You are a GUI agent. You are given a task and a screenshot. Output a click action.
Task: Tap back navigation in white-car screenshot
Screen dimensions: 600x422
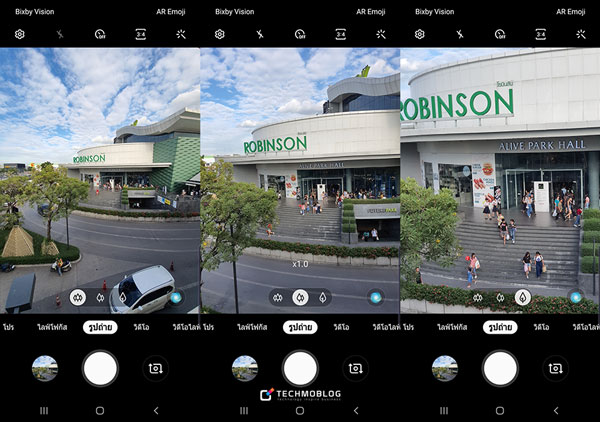(x=156, y=411)
